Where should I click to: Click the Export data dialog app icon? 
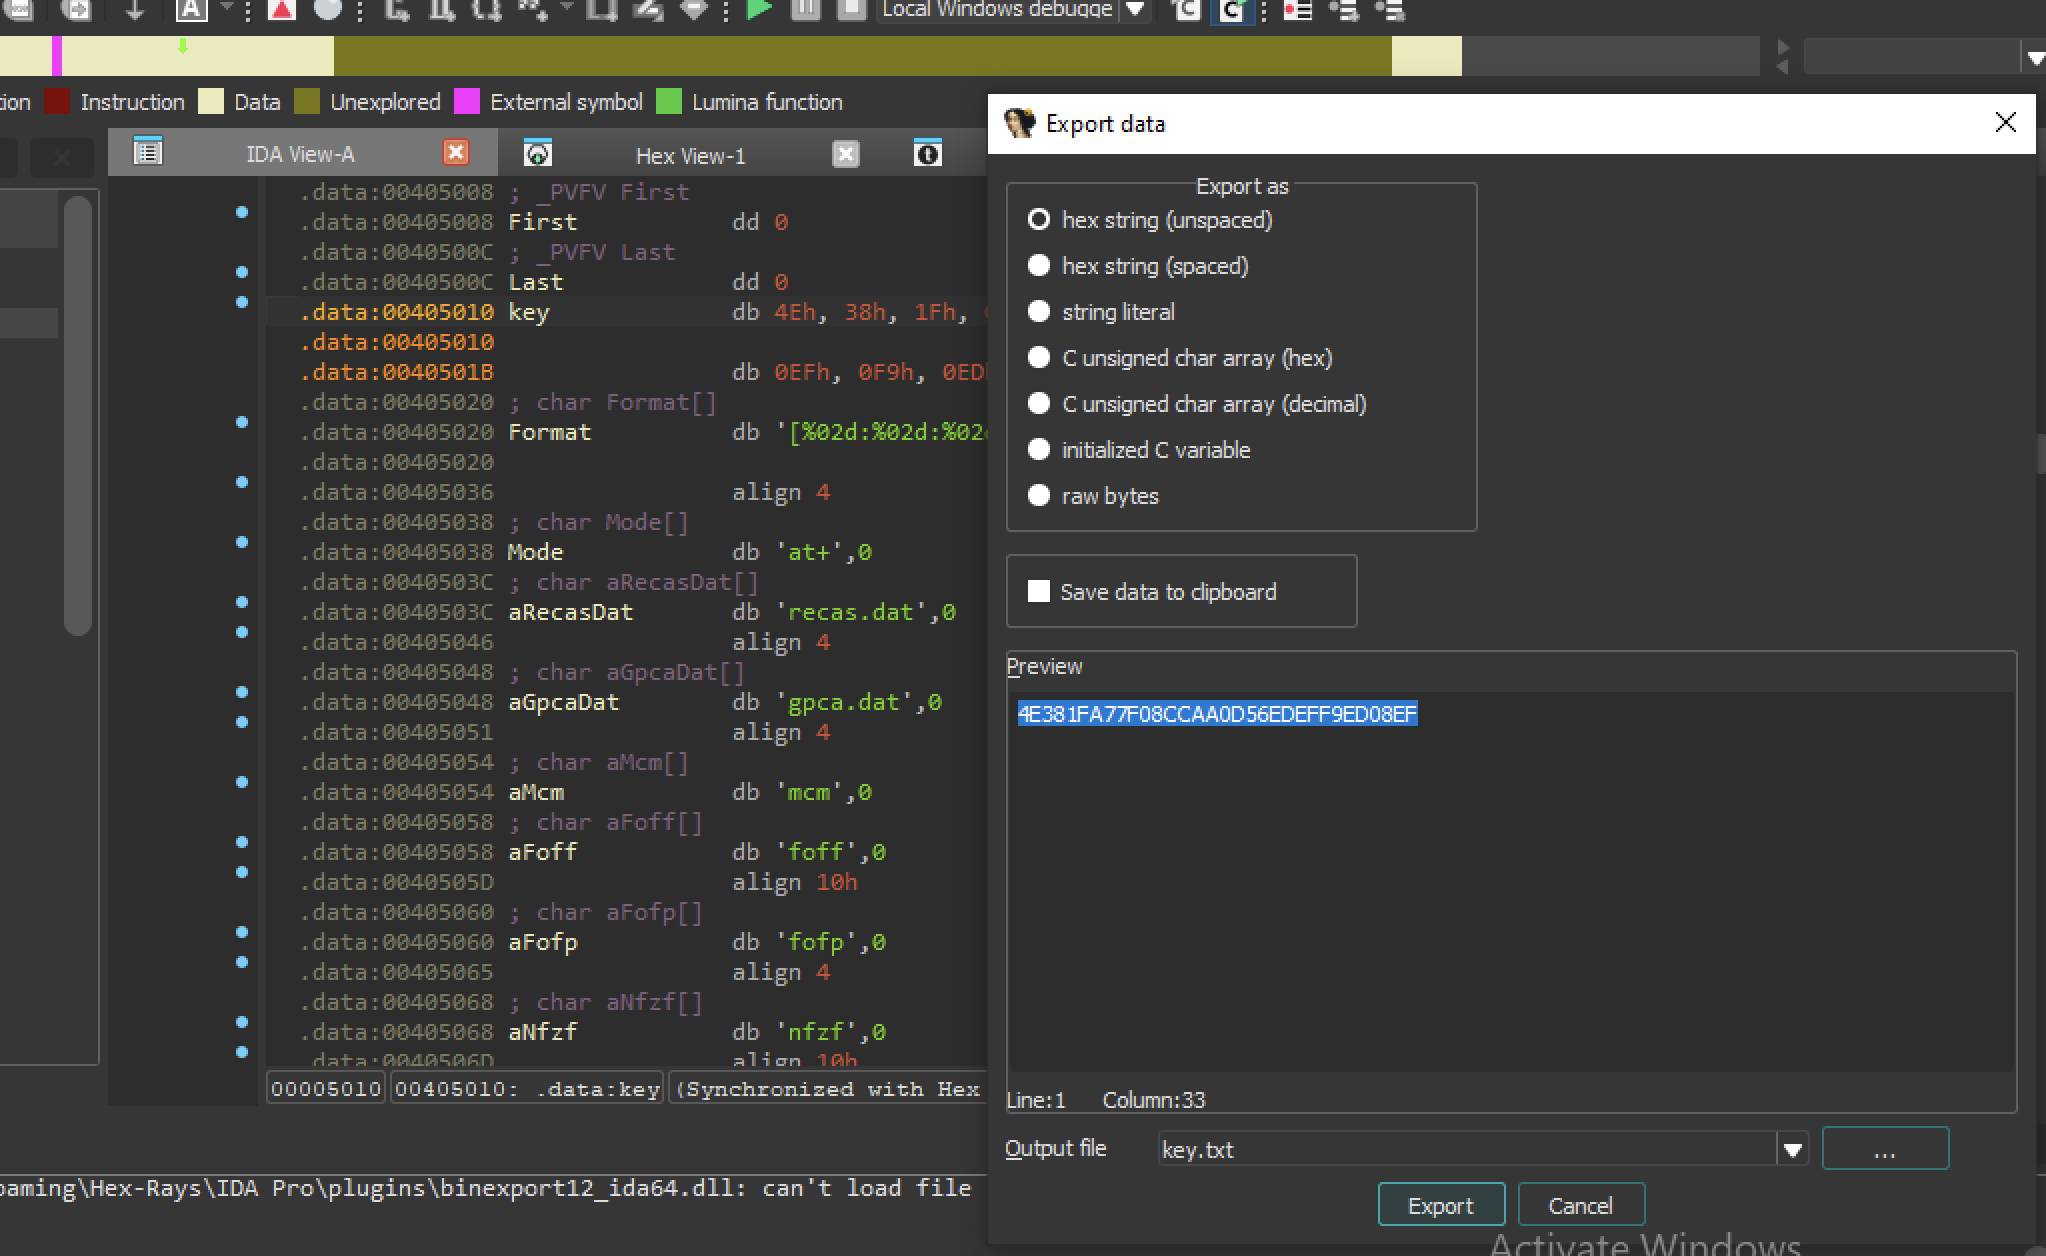pyautogui.click(x=1019, y=123)
